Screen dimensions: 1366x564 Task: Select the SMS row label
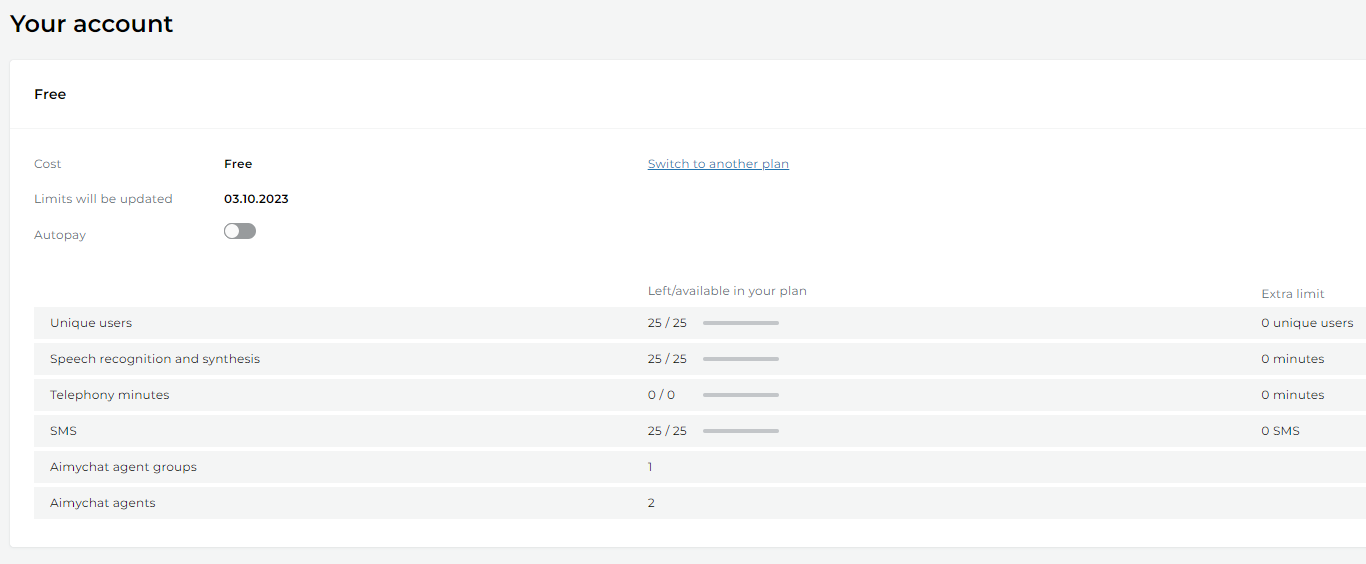click(63, 431)
